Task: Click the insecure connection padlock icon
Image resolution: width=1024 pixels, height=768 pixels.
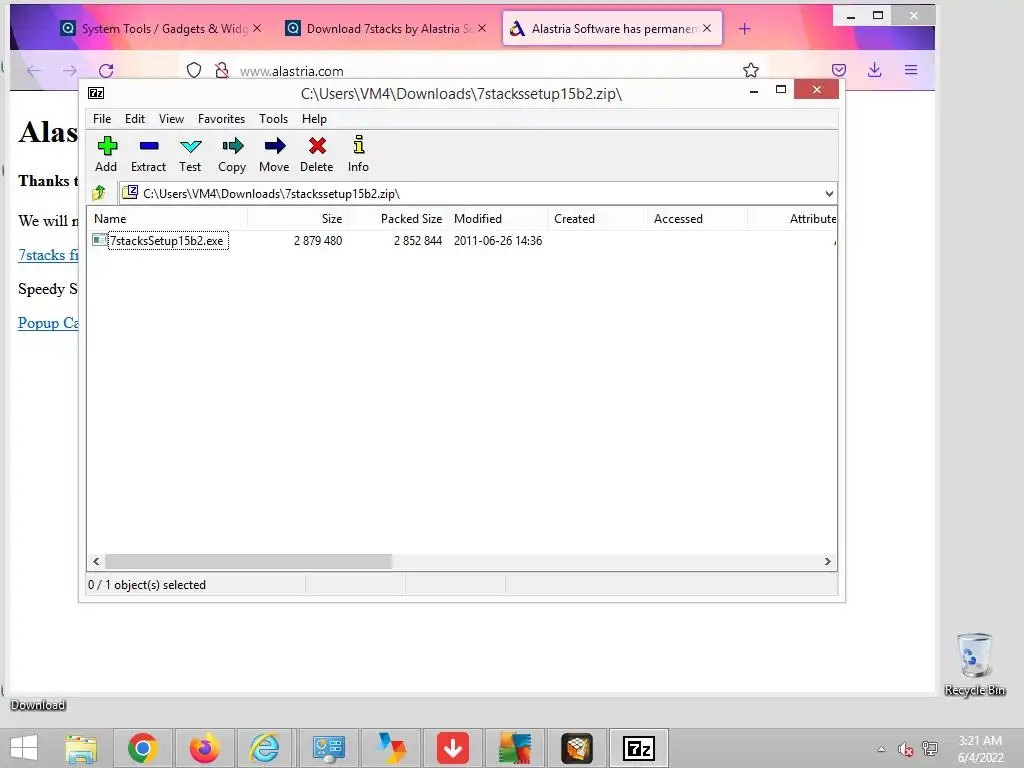Action: click(x=222, y=70)
